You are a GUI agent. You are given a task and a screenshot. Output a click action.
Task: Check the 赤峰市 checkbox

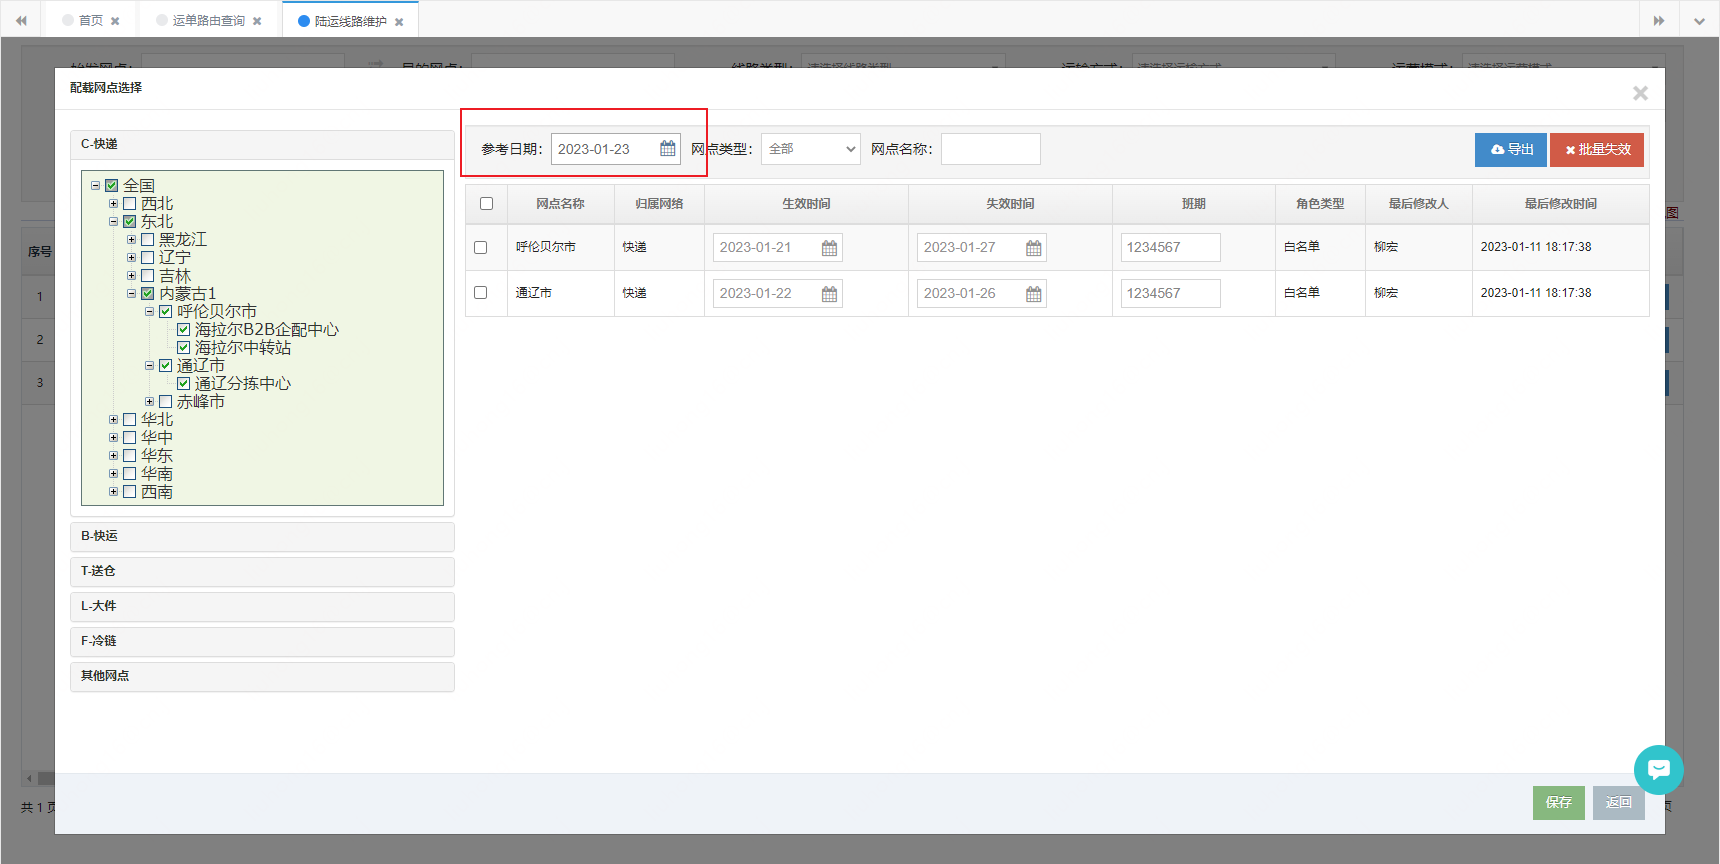click(x=166, y=402)
